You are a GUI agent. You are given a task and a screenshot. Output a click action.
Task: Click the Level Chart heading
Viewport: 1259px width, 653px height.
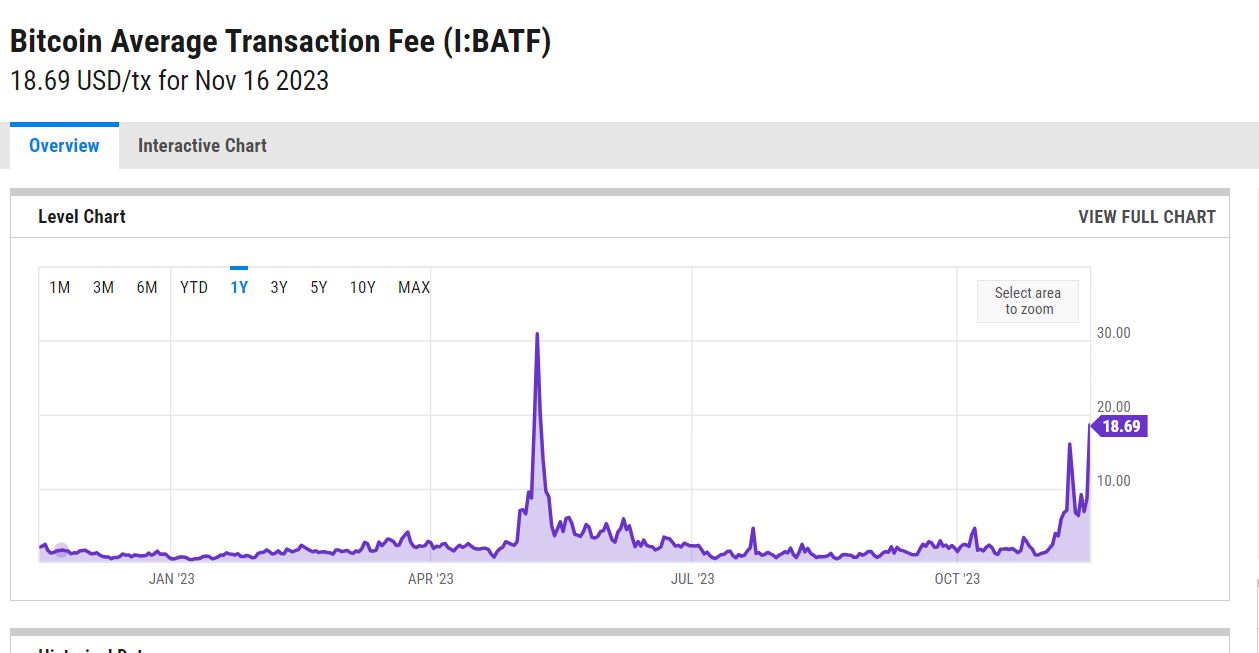coord(82,217)
